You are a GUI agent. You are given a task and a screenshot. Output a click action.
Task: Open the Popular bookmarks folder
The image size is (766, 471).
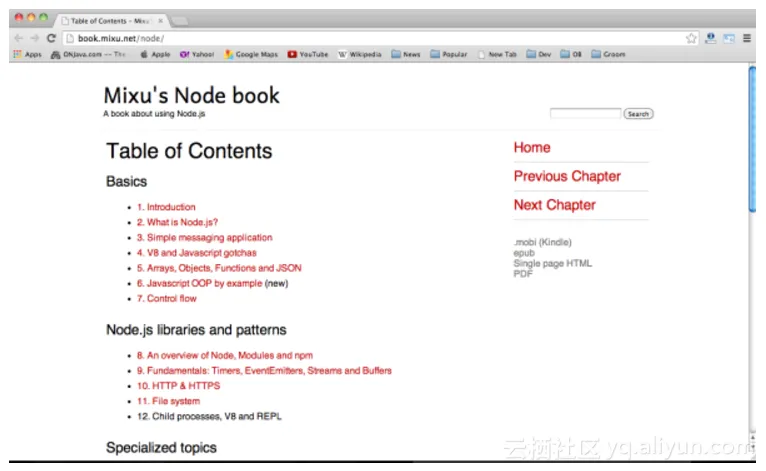pyautogui.click(x=449, y=54)
